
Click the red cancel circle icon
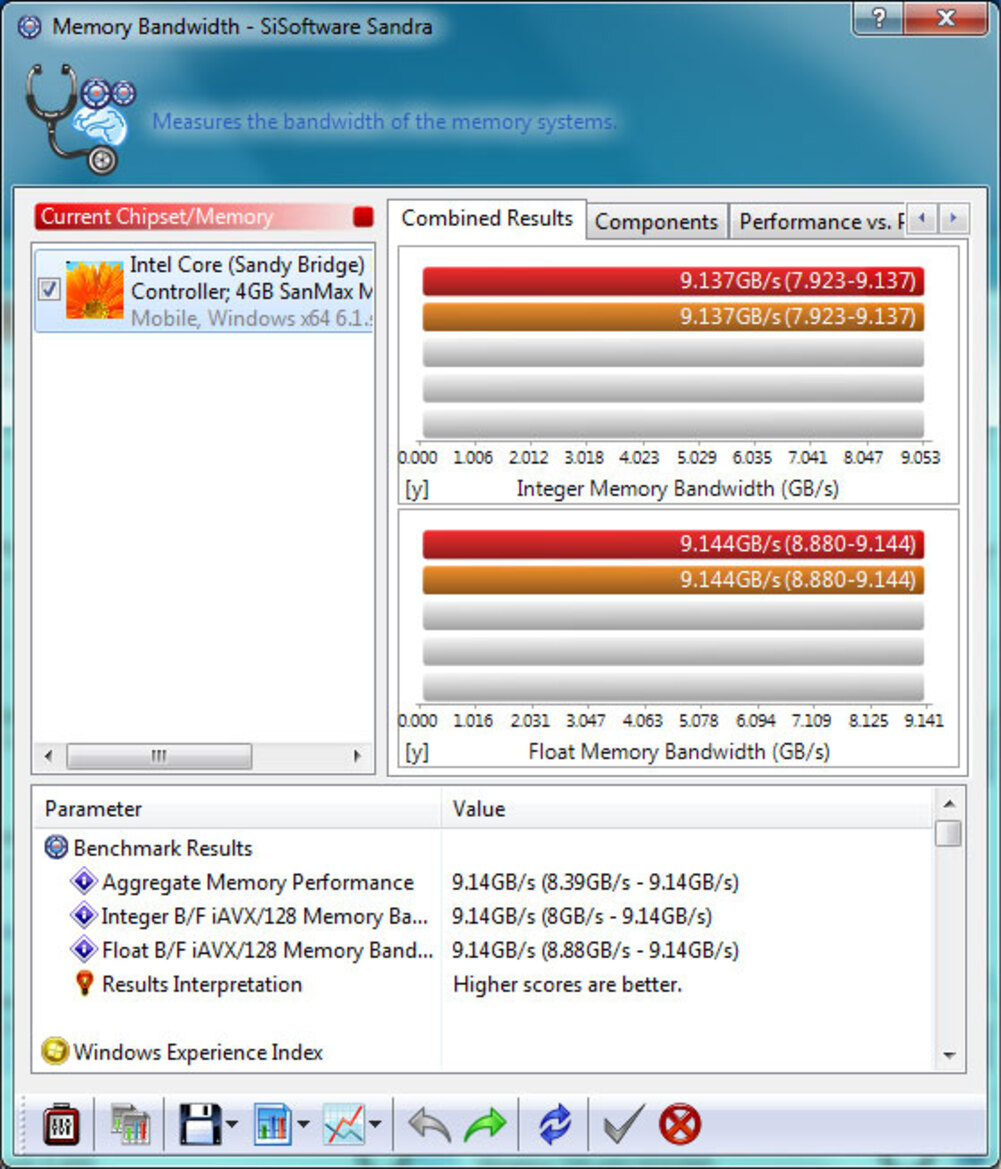pyautogui.click(x=680, y=1124)
